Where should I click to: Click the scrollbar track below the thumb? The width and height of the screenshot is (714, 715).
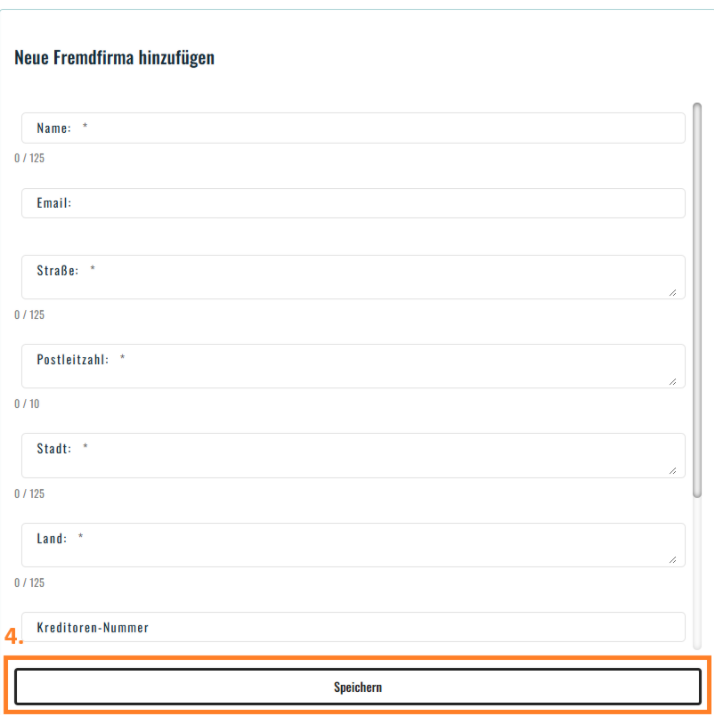[x=697, y=573]
